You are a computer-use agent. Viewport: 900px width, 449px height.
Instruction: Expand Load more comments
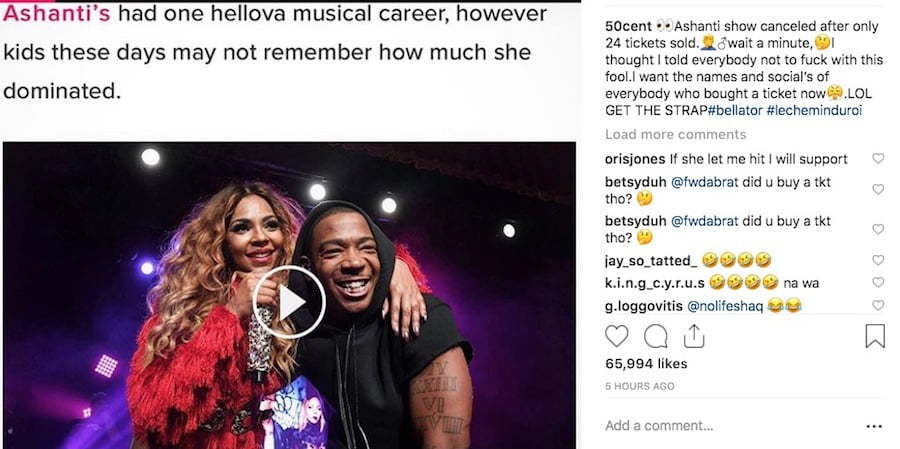676,134
